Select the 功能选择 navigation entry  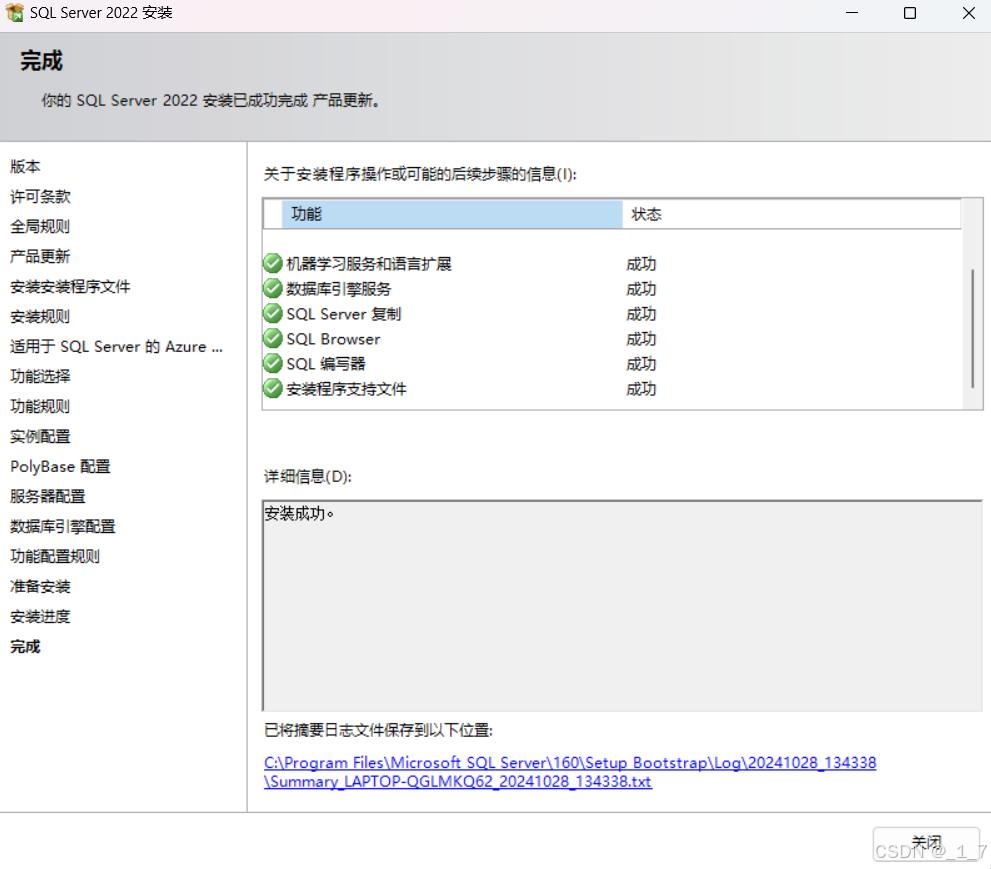pos(40,376)
